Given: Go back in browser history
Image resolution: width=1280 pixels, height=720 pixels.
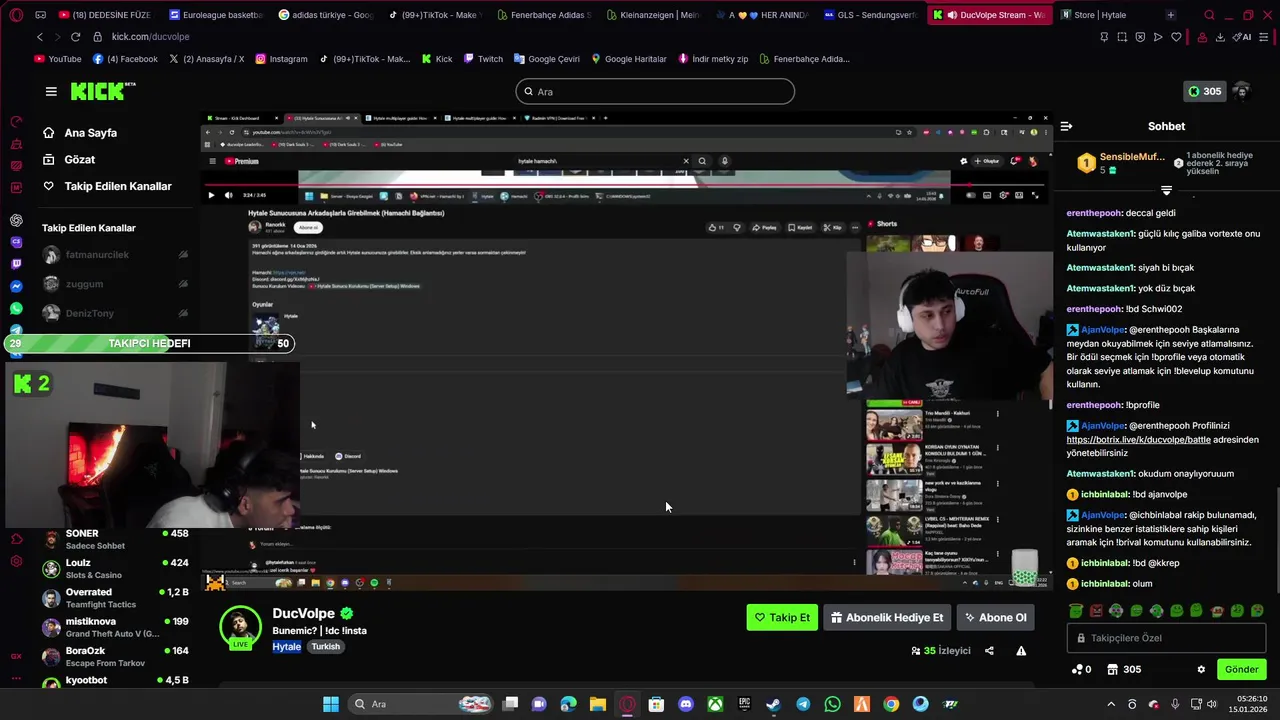Looking at the screenshot, I should coord(39,37).
